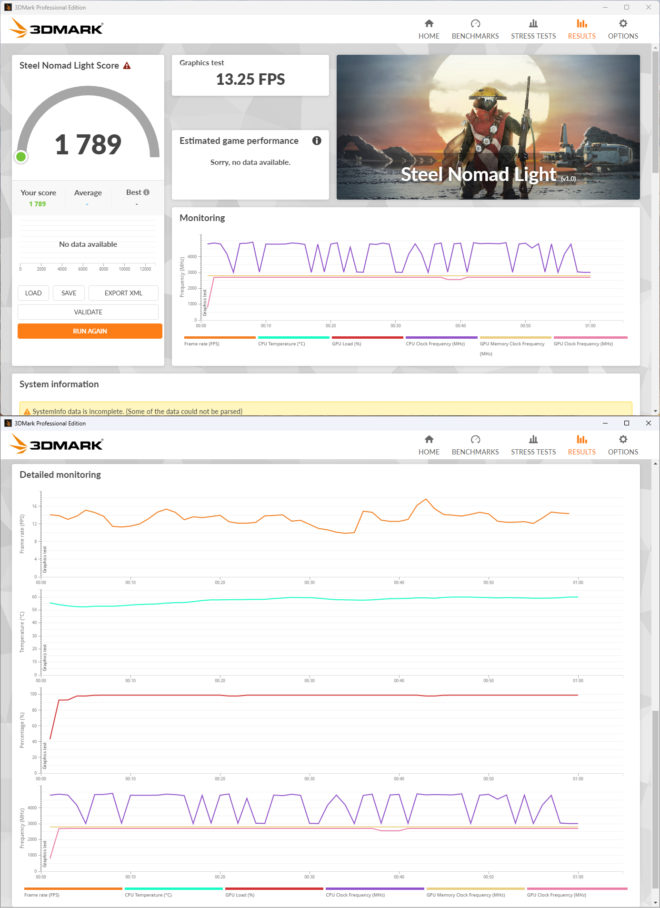Open OPTIONS gear in the bottom 3DMark window
Viewport: 660px width, 908px height.
click(623, 445)
